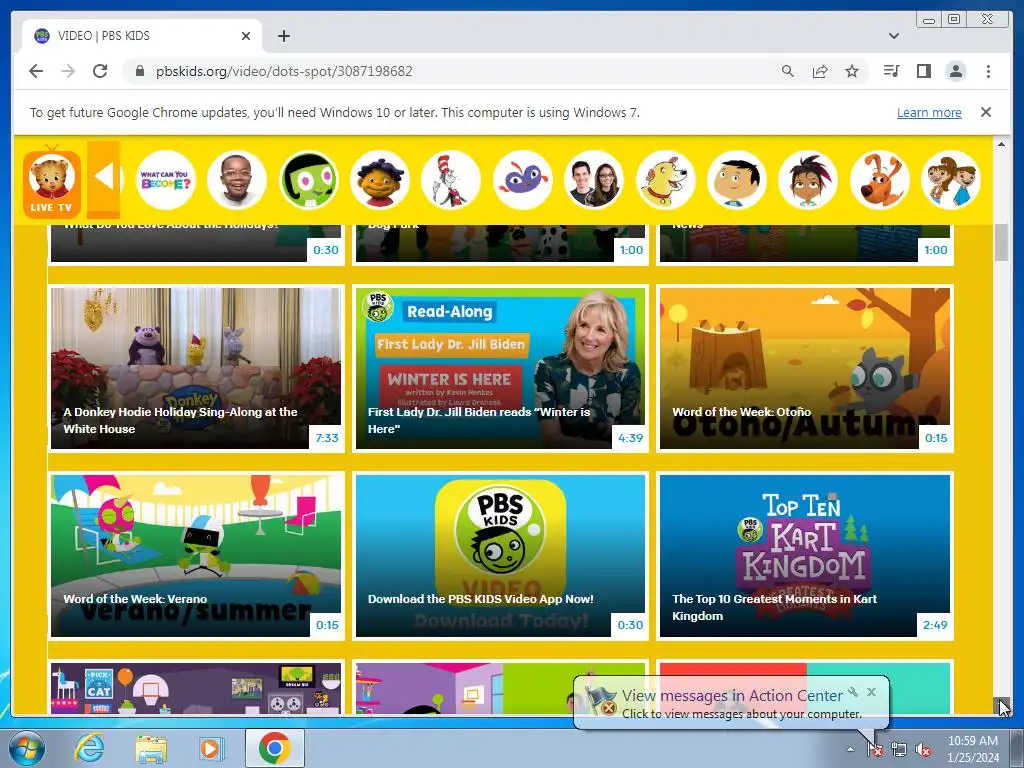The image size is (1024, 768).
Task: Open the two kids show icon at right
Action: (951, 180)
